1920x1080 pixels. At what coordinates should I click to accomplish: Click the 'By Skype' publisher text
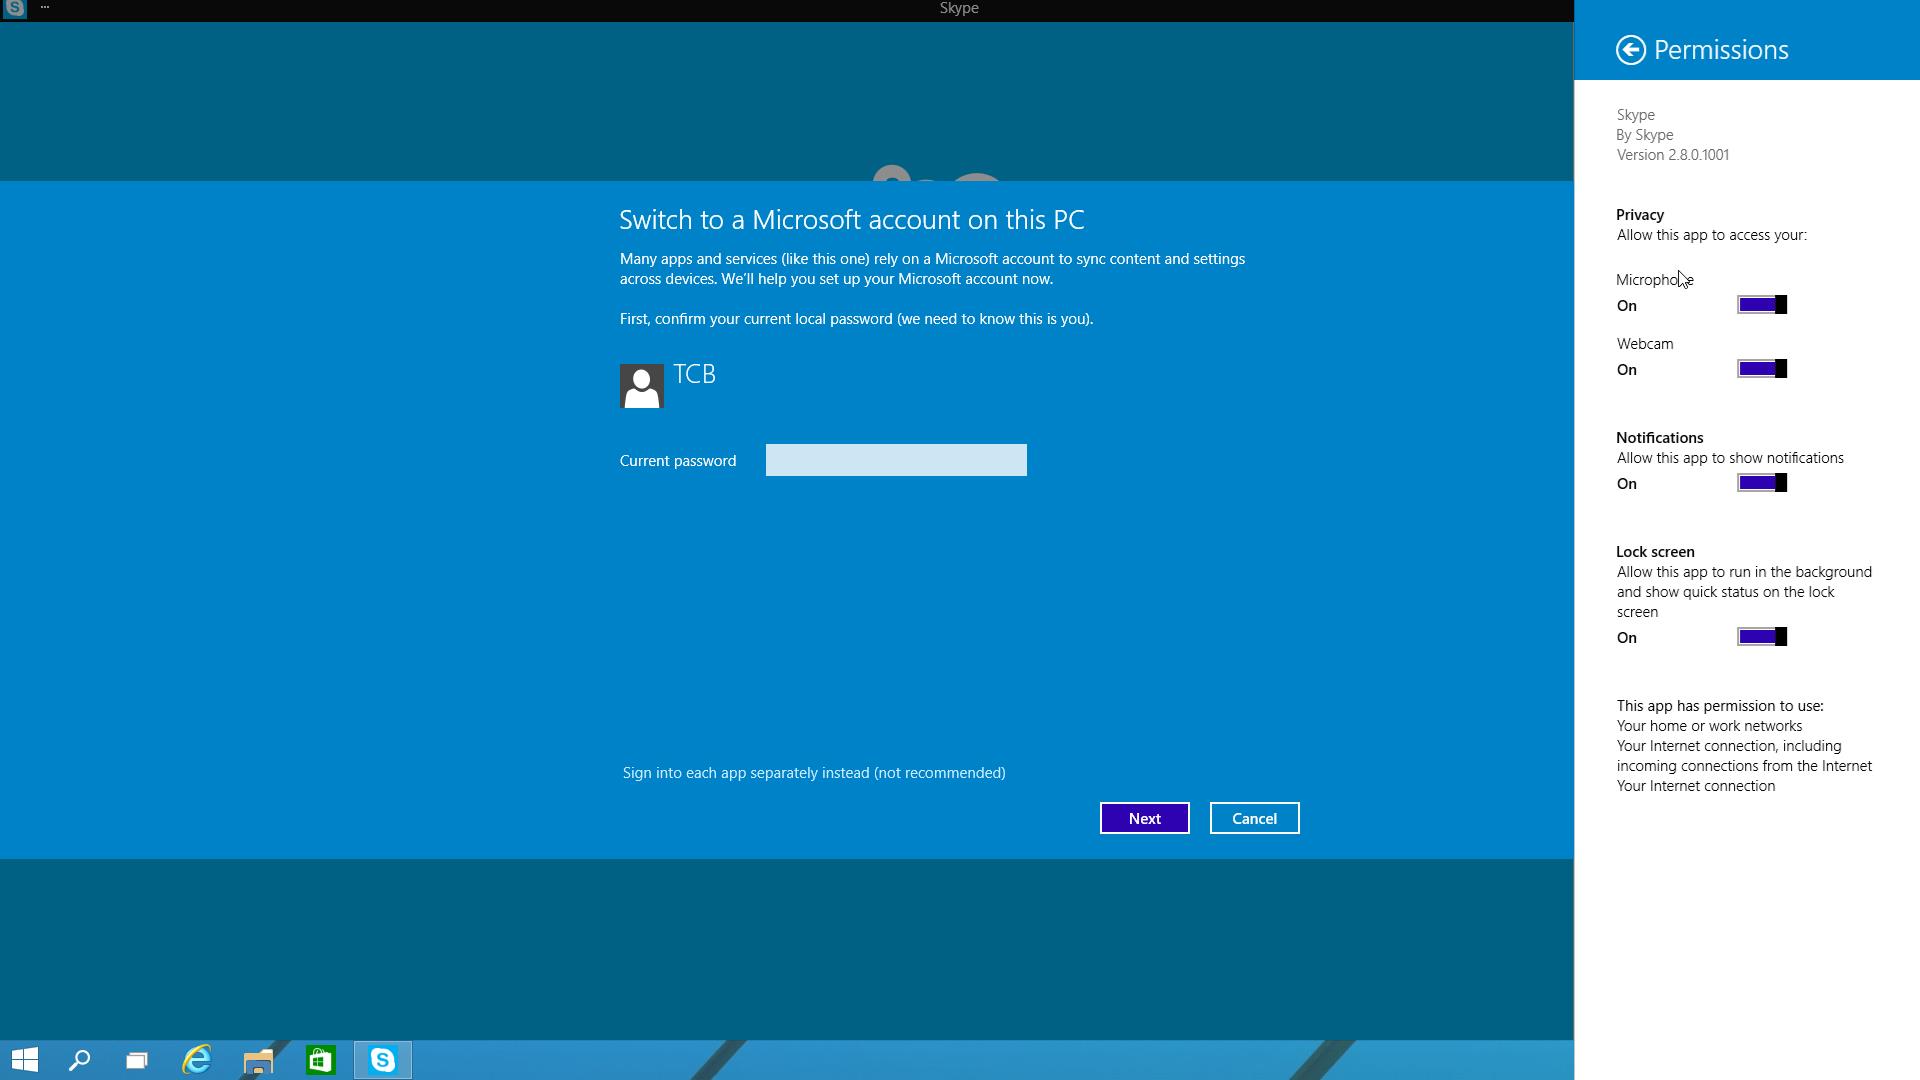pyautogui.click(x=1645, y=135)
